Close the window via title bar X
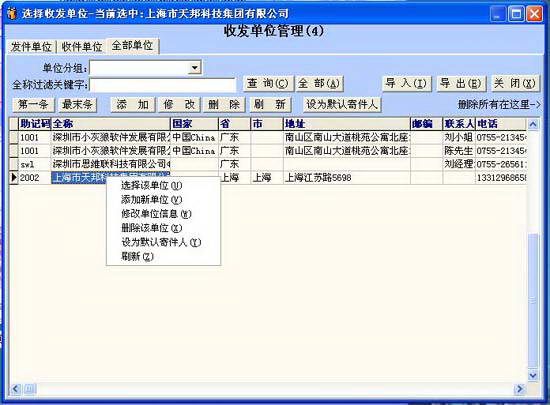The width and height of the screenshot is (550, 405). (x=535, y=14)
